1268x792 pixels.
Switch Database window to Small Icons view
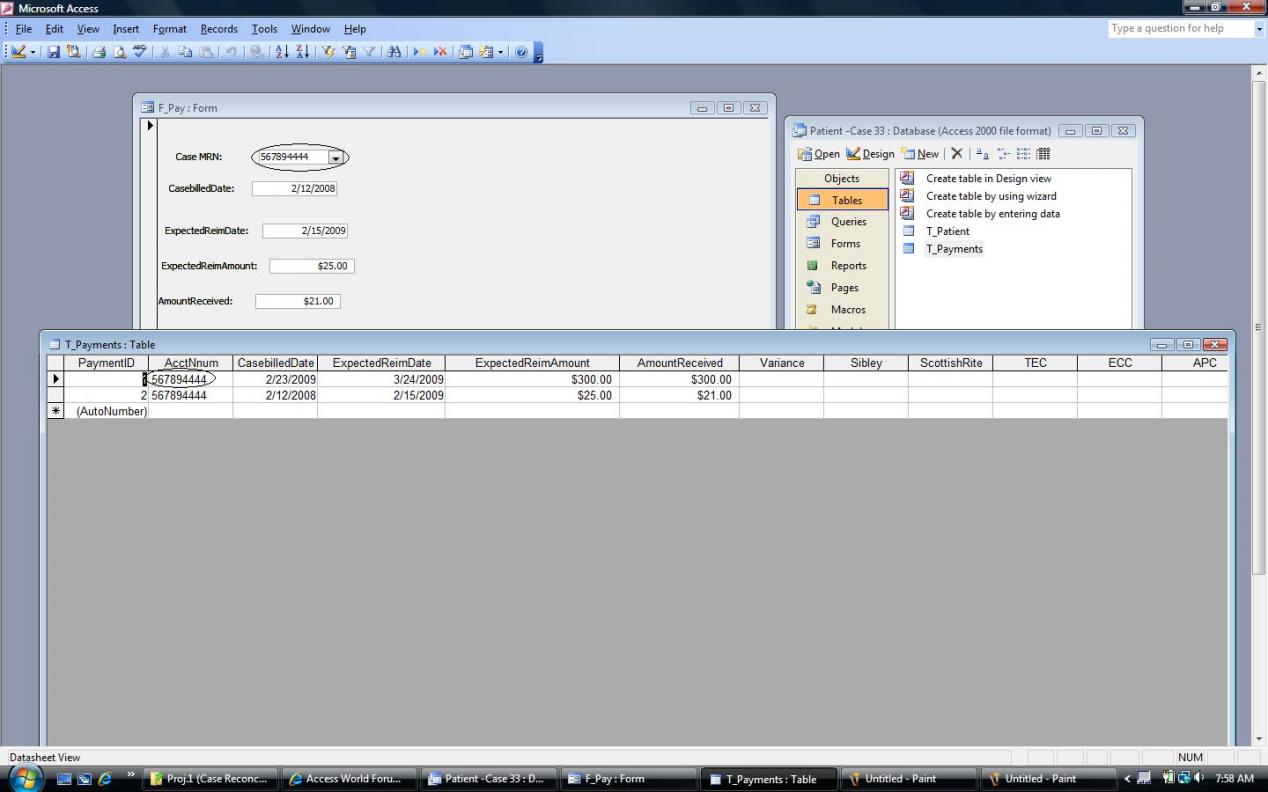pyautogui.click(x=1003, y=154)
